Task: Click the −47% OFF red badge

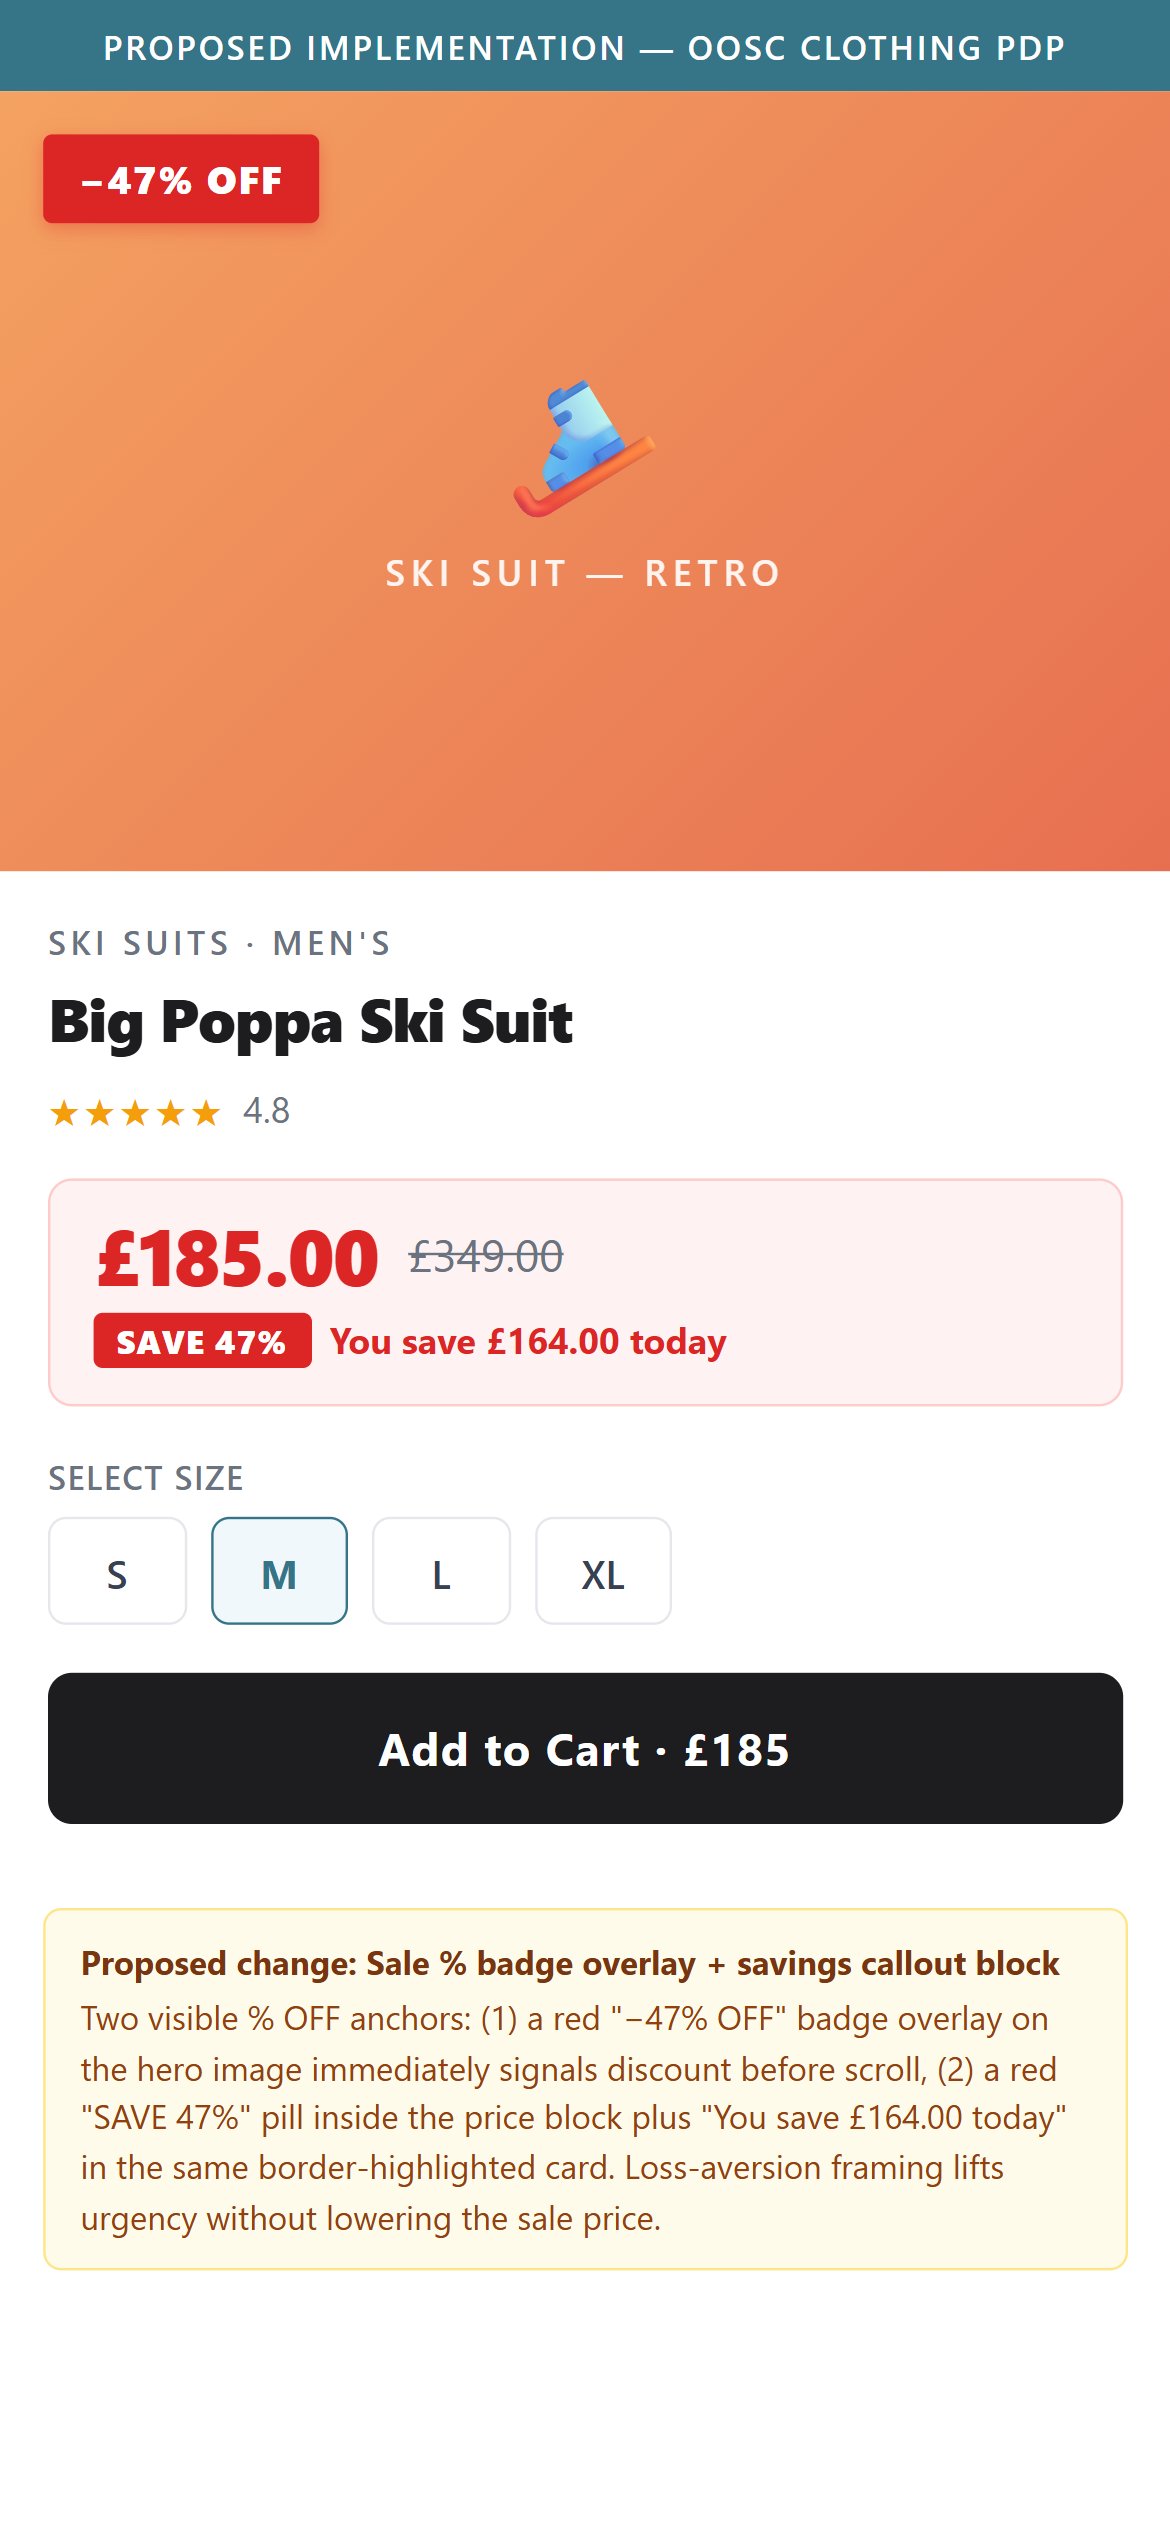Action: (x=181, y=179)
